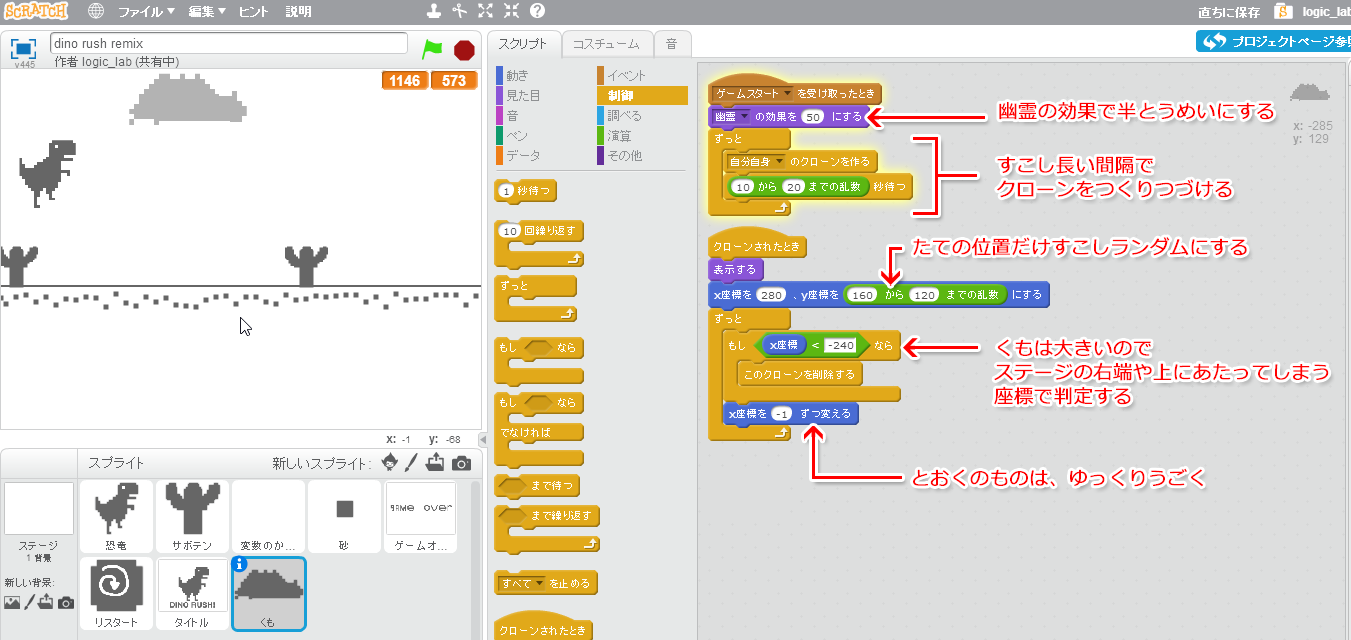Edit project title dino rush remix
The image size is (1351, 640).
click(229, 44)
